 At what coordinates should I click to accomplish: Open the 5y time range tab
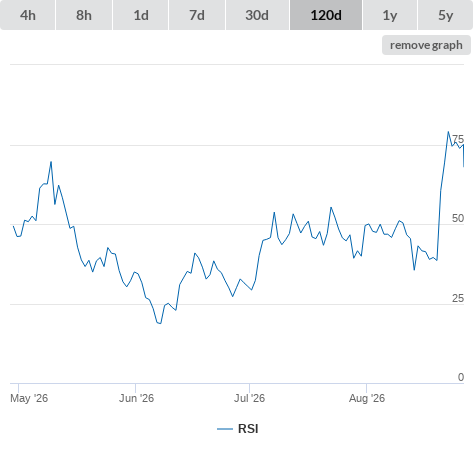[x=446, y=15]
